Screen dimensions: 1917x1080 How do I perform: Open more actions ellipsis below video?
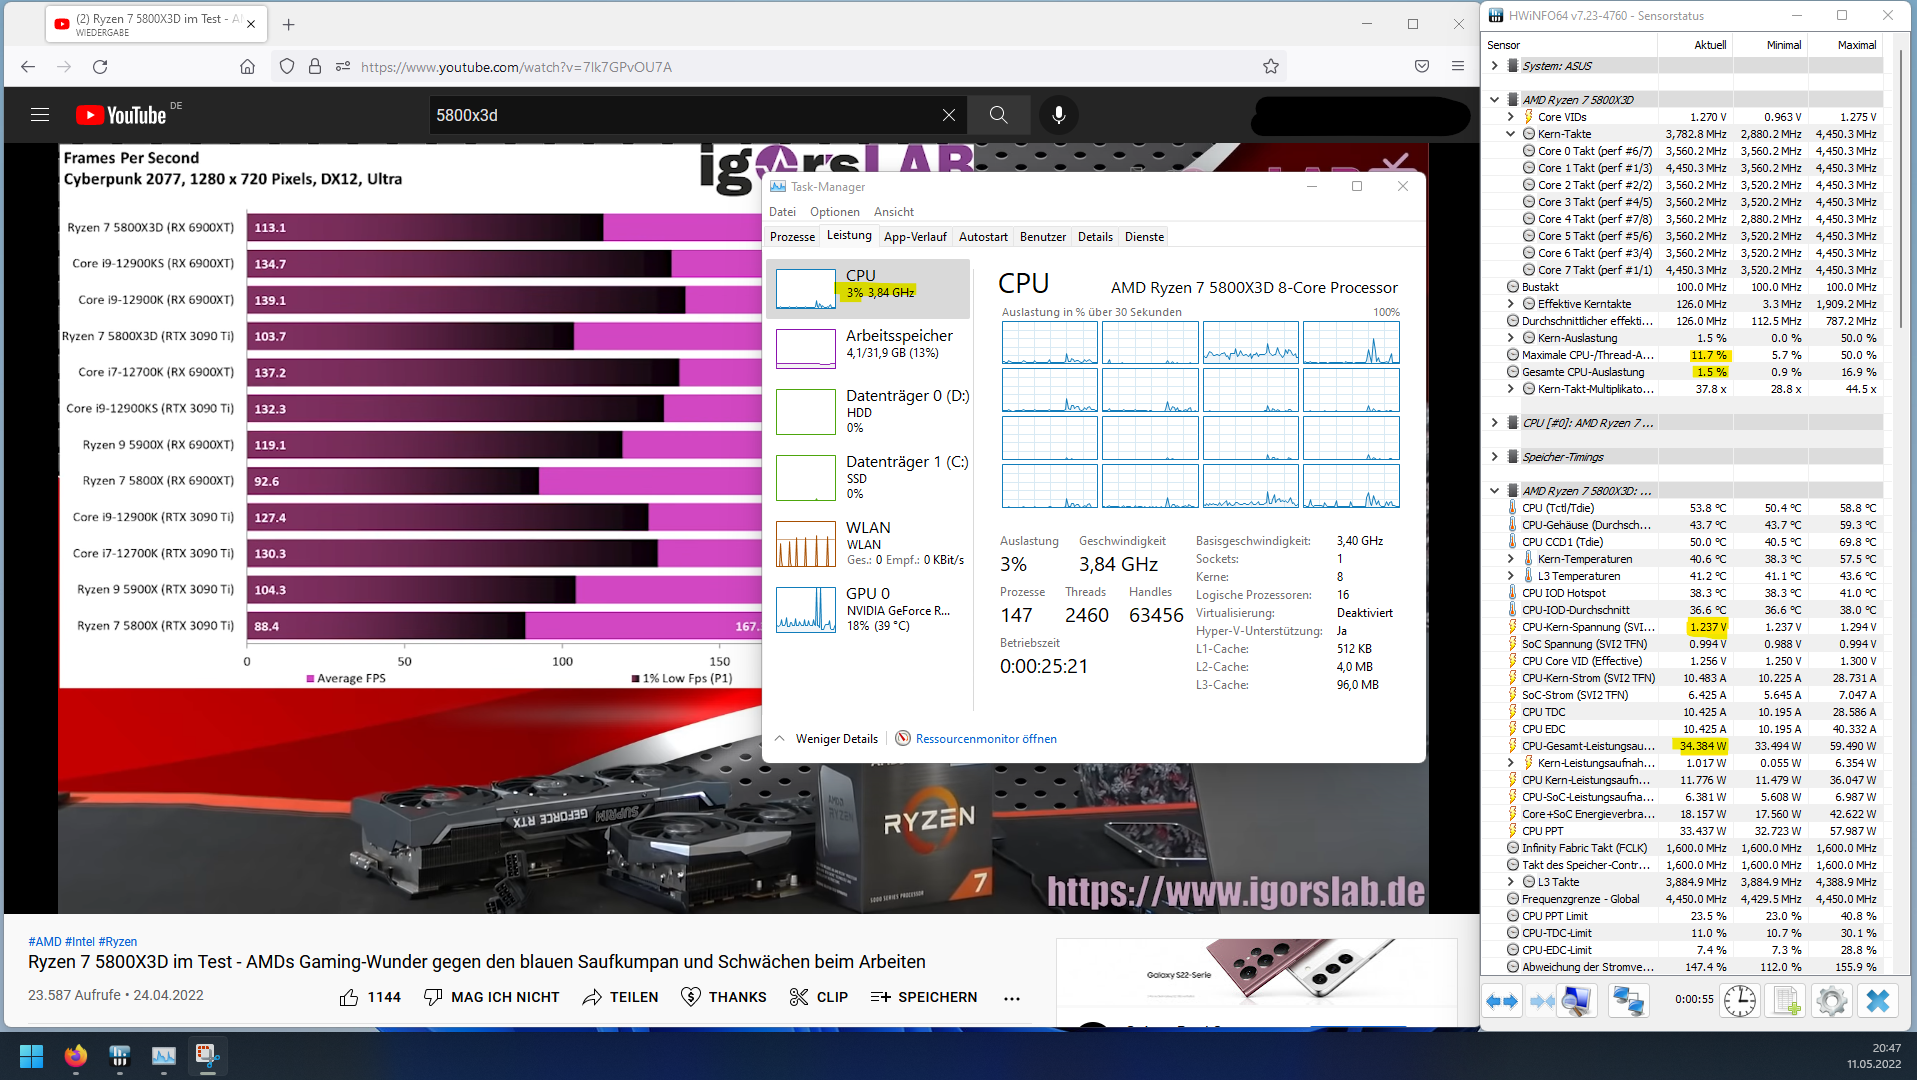click(1012, 997)
